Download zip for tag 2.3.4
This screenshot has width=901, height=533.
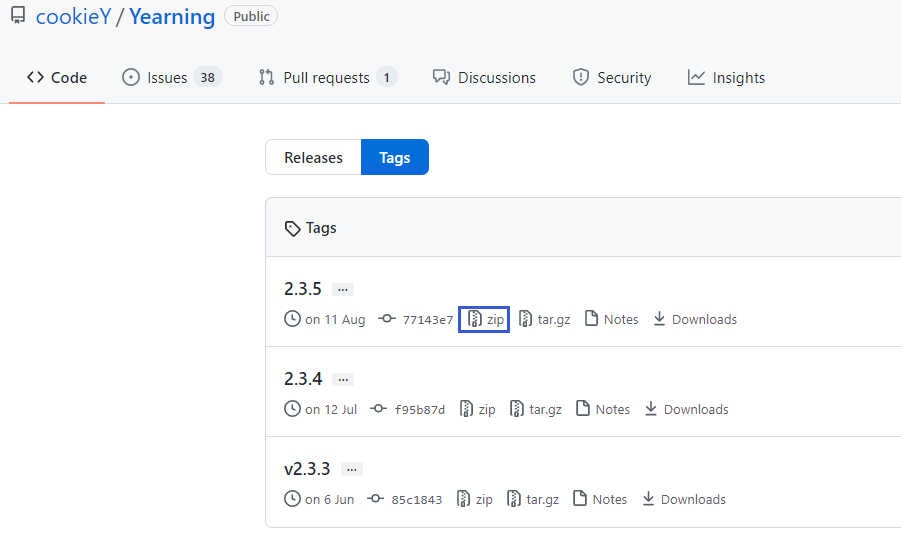point(477,410)
